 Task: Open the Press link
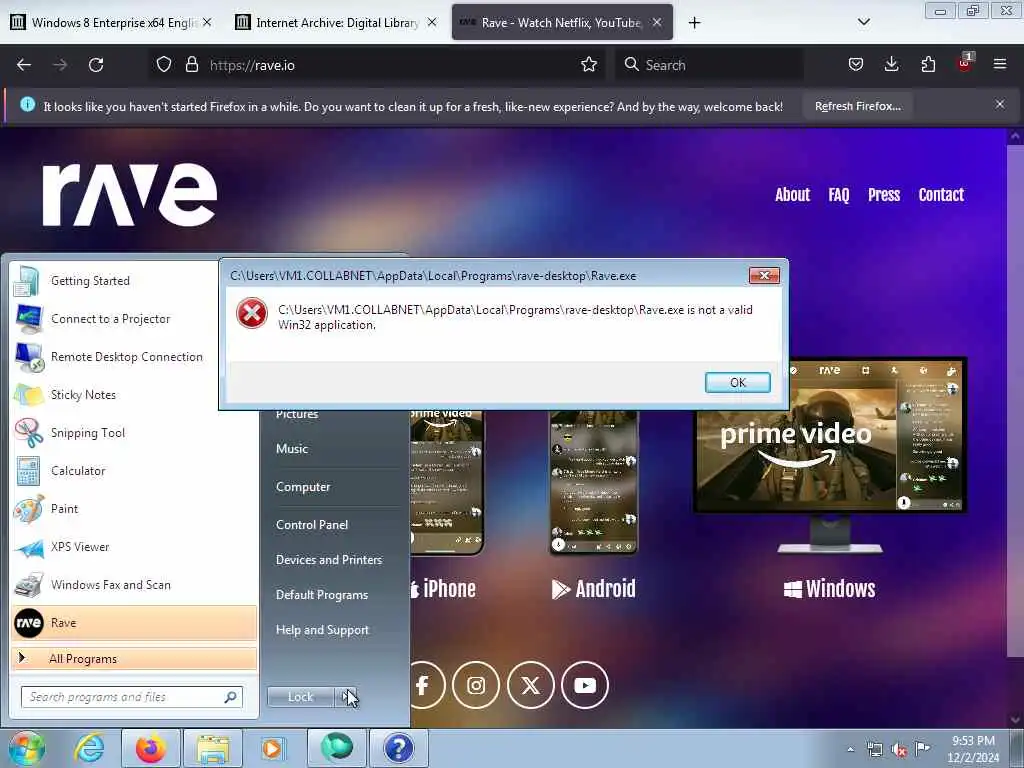tap(884, 195)
